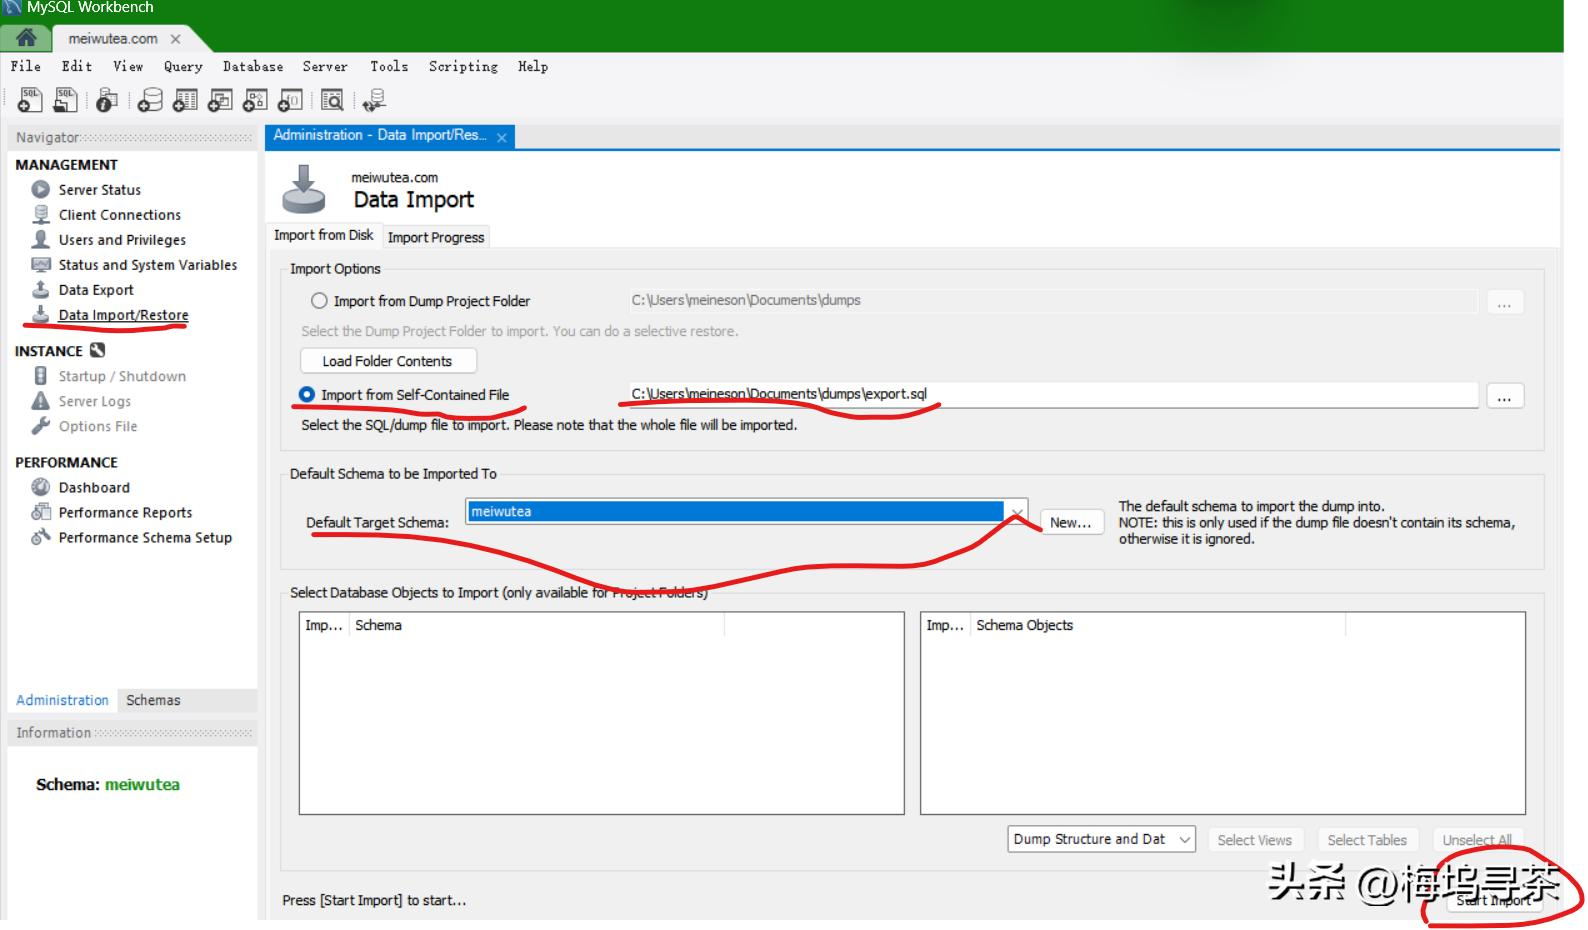This screenshot has height=930, width=1588.
Task: Select Import from Self-Contained File option
Action: [307, 395]
